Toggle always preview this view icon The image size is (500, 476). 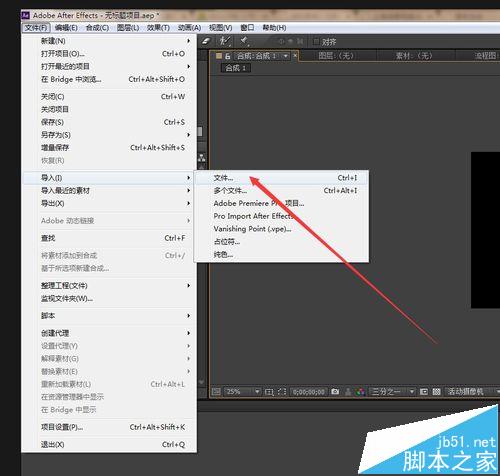[216, 391]
